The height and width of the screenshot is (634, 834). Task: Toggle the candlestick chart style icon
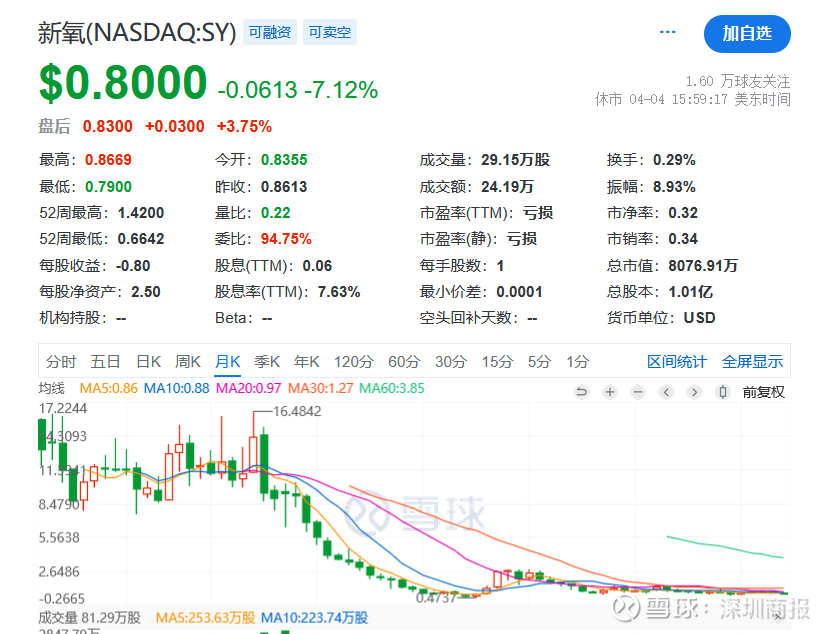point(722,393)
